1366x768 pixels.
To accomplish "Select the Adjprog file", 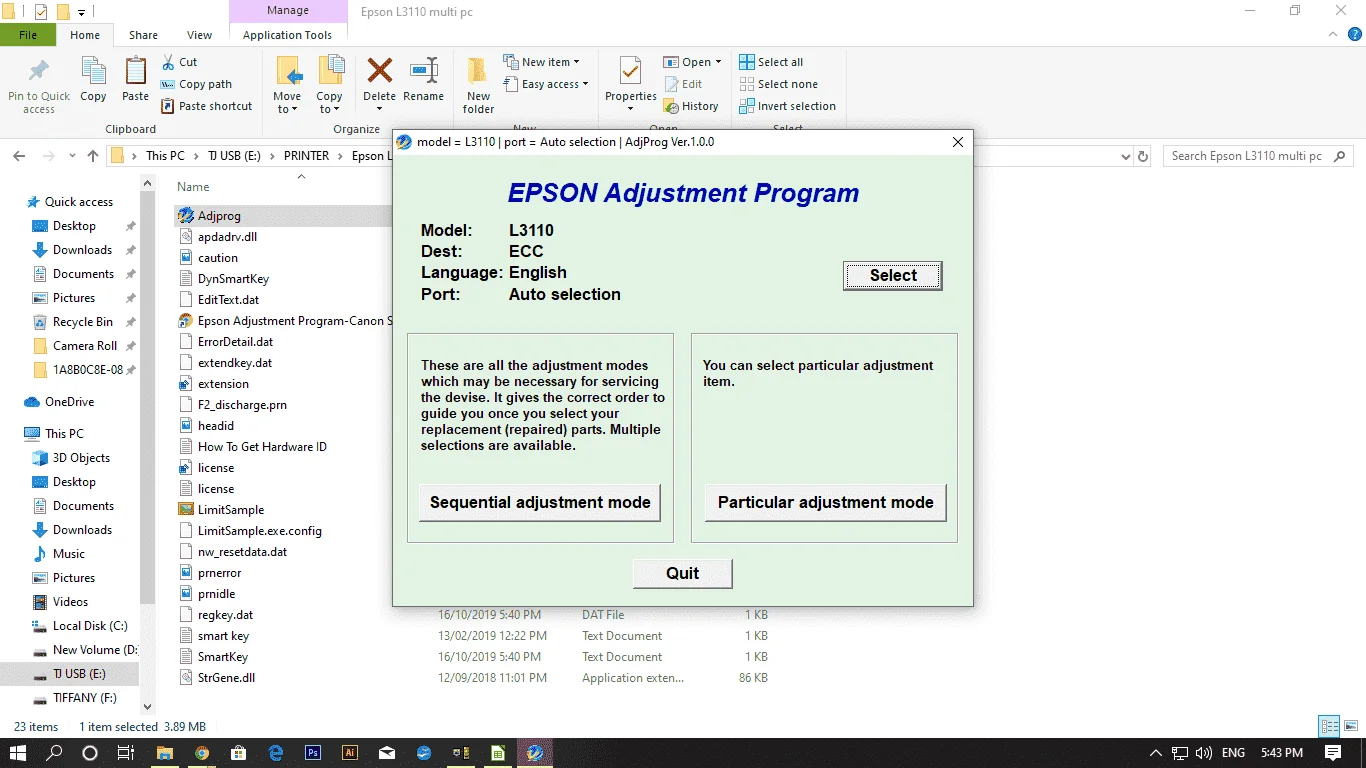I will (x=219, y=216).
